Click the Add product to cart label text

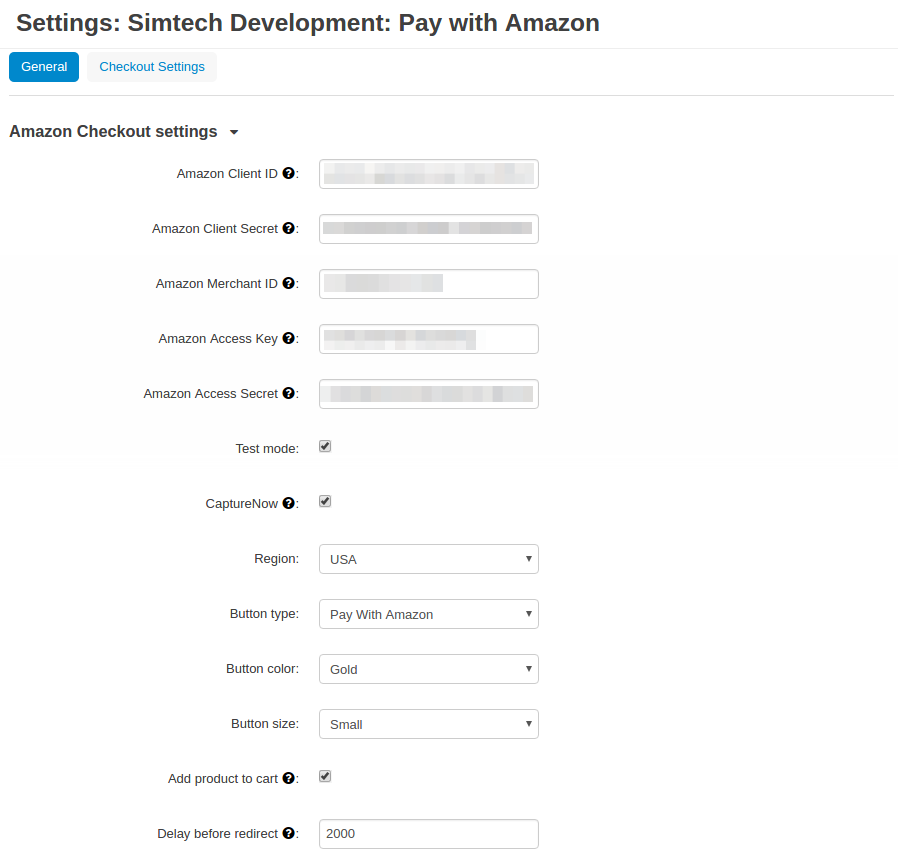pos(223,778)
